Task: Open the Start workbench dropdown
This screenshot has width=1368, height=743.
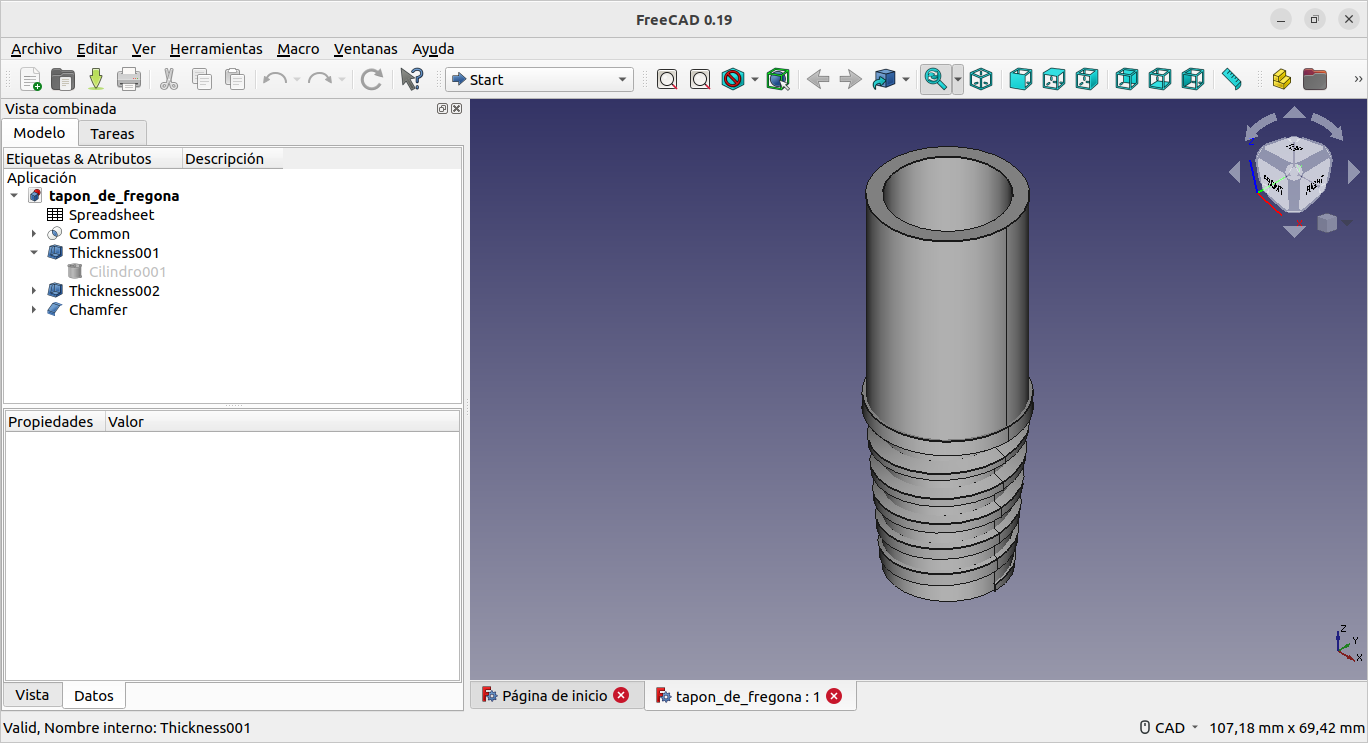Action: 539,79
